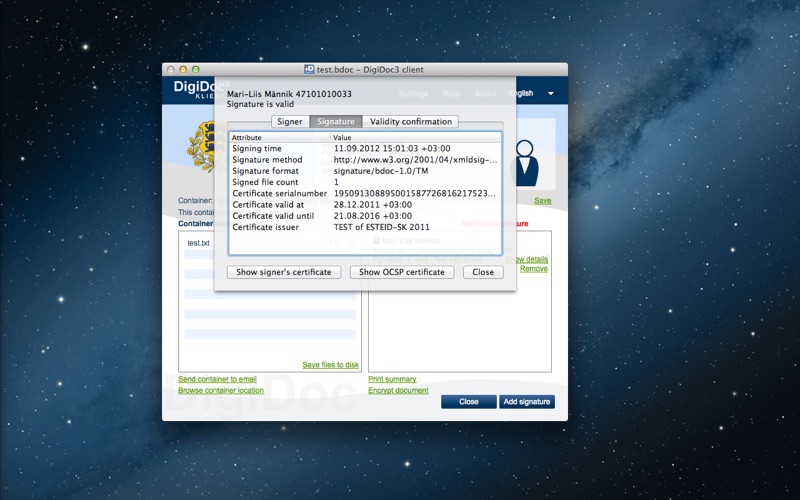Select the Signature tab
The image size is (800, 500).
coord(335,122)
